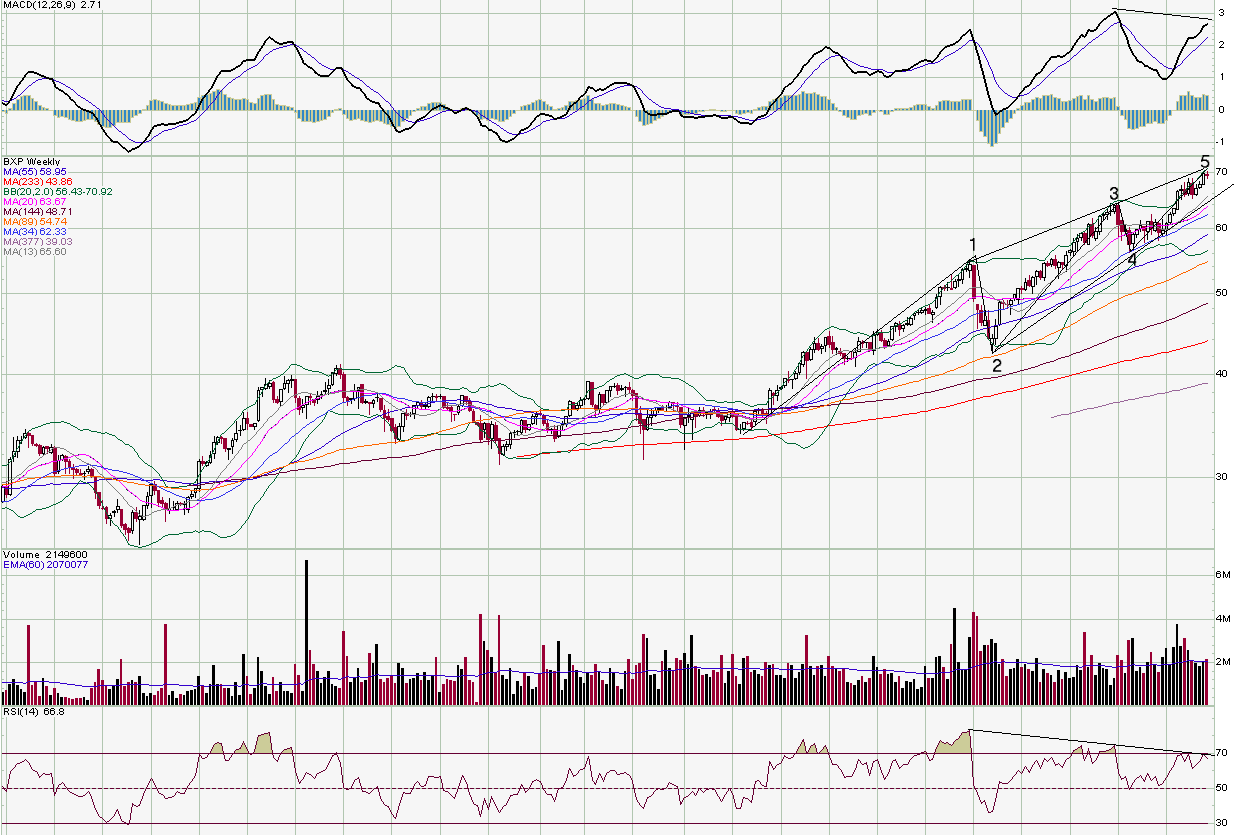Click the 2M volume axis label
Viewport: 1246px width, 835px height.
1222,662
